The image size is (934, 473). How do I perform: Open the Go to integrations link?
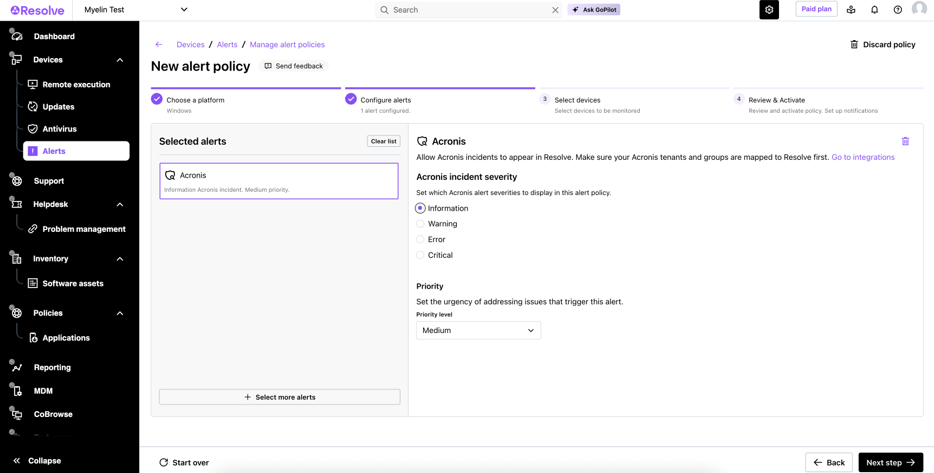(862, 157)
